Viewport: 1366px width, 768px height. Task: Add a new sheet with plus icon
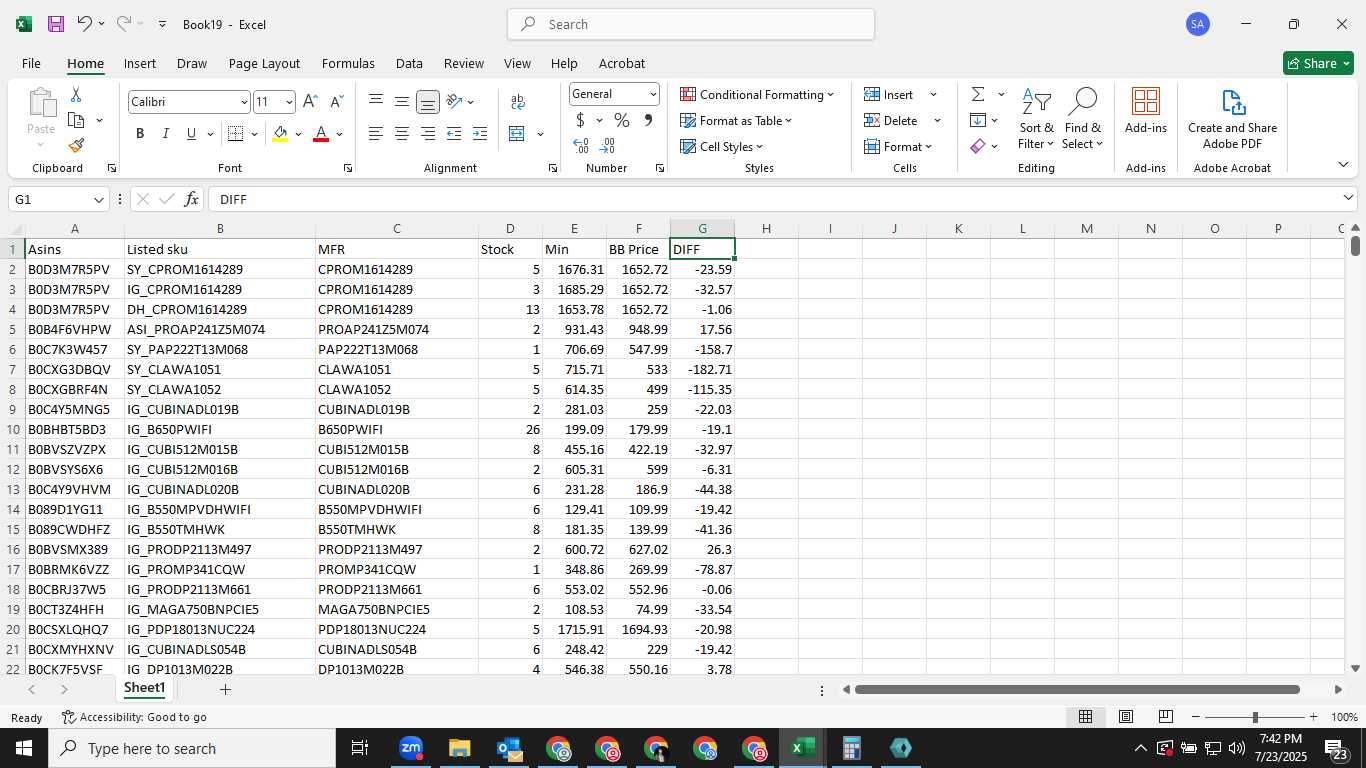(x=225, y=689)
